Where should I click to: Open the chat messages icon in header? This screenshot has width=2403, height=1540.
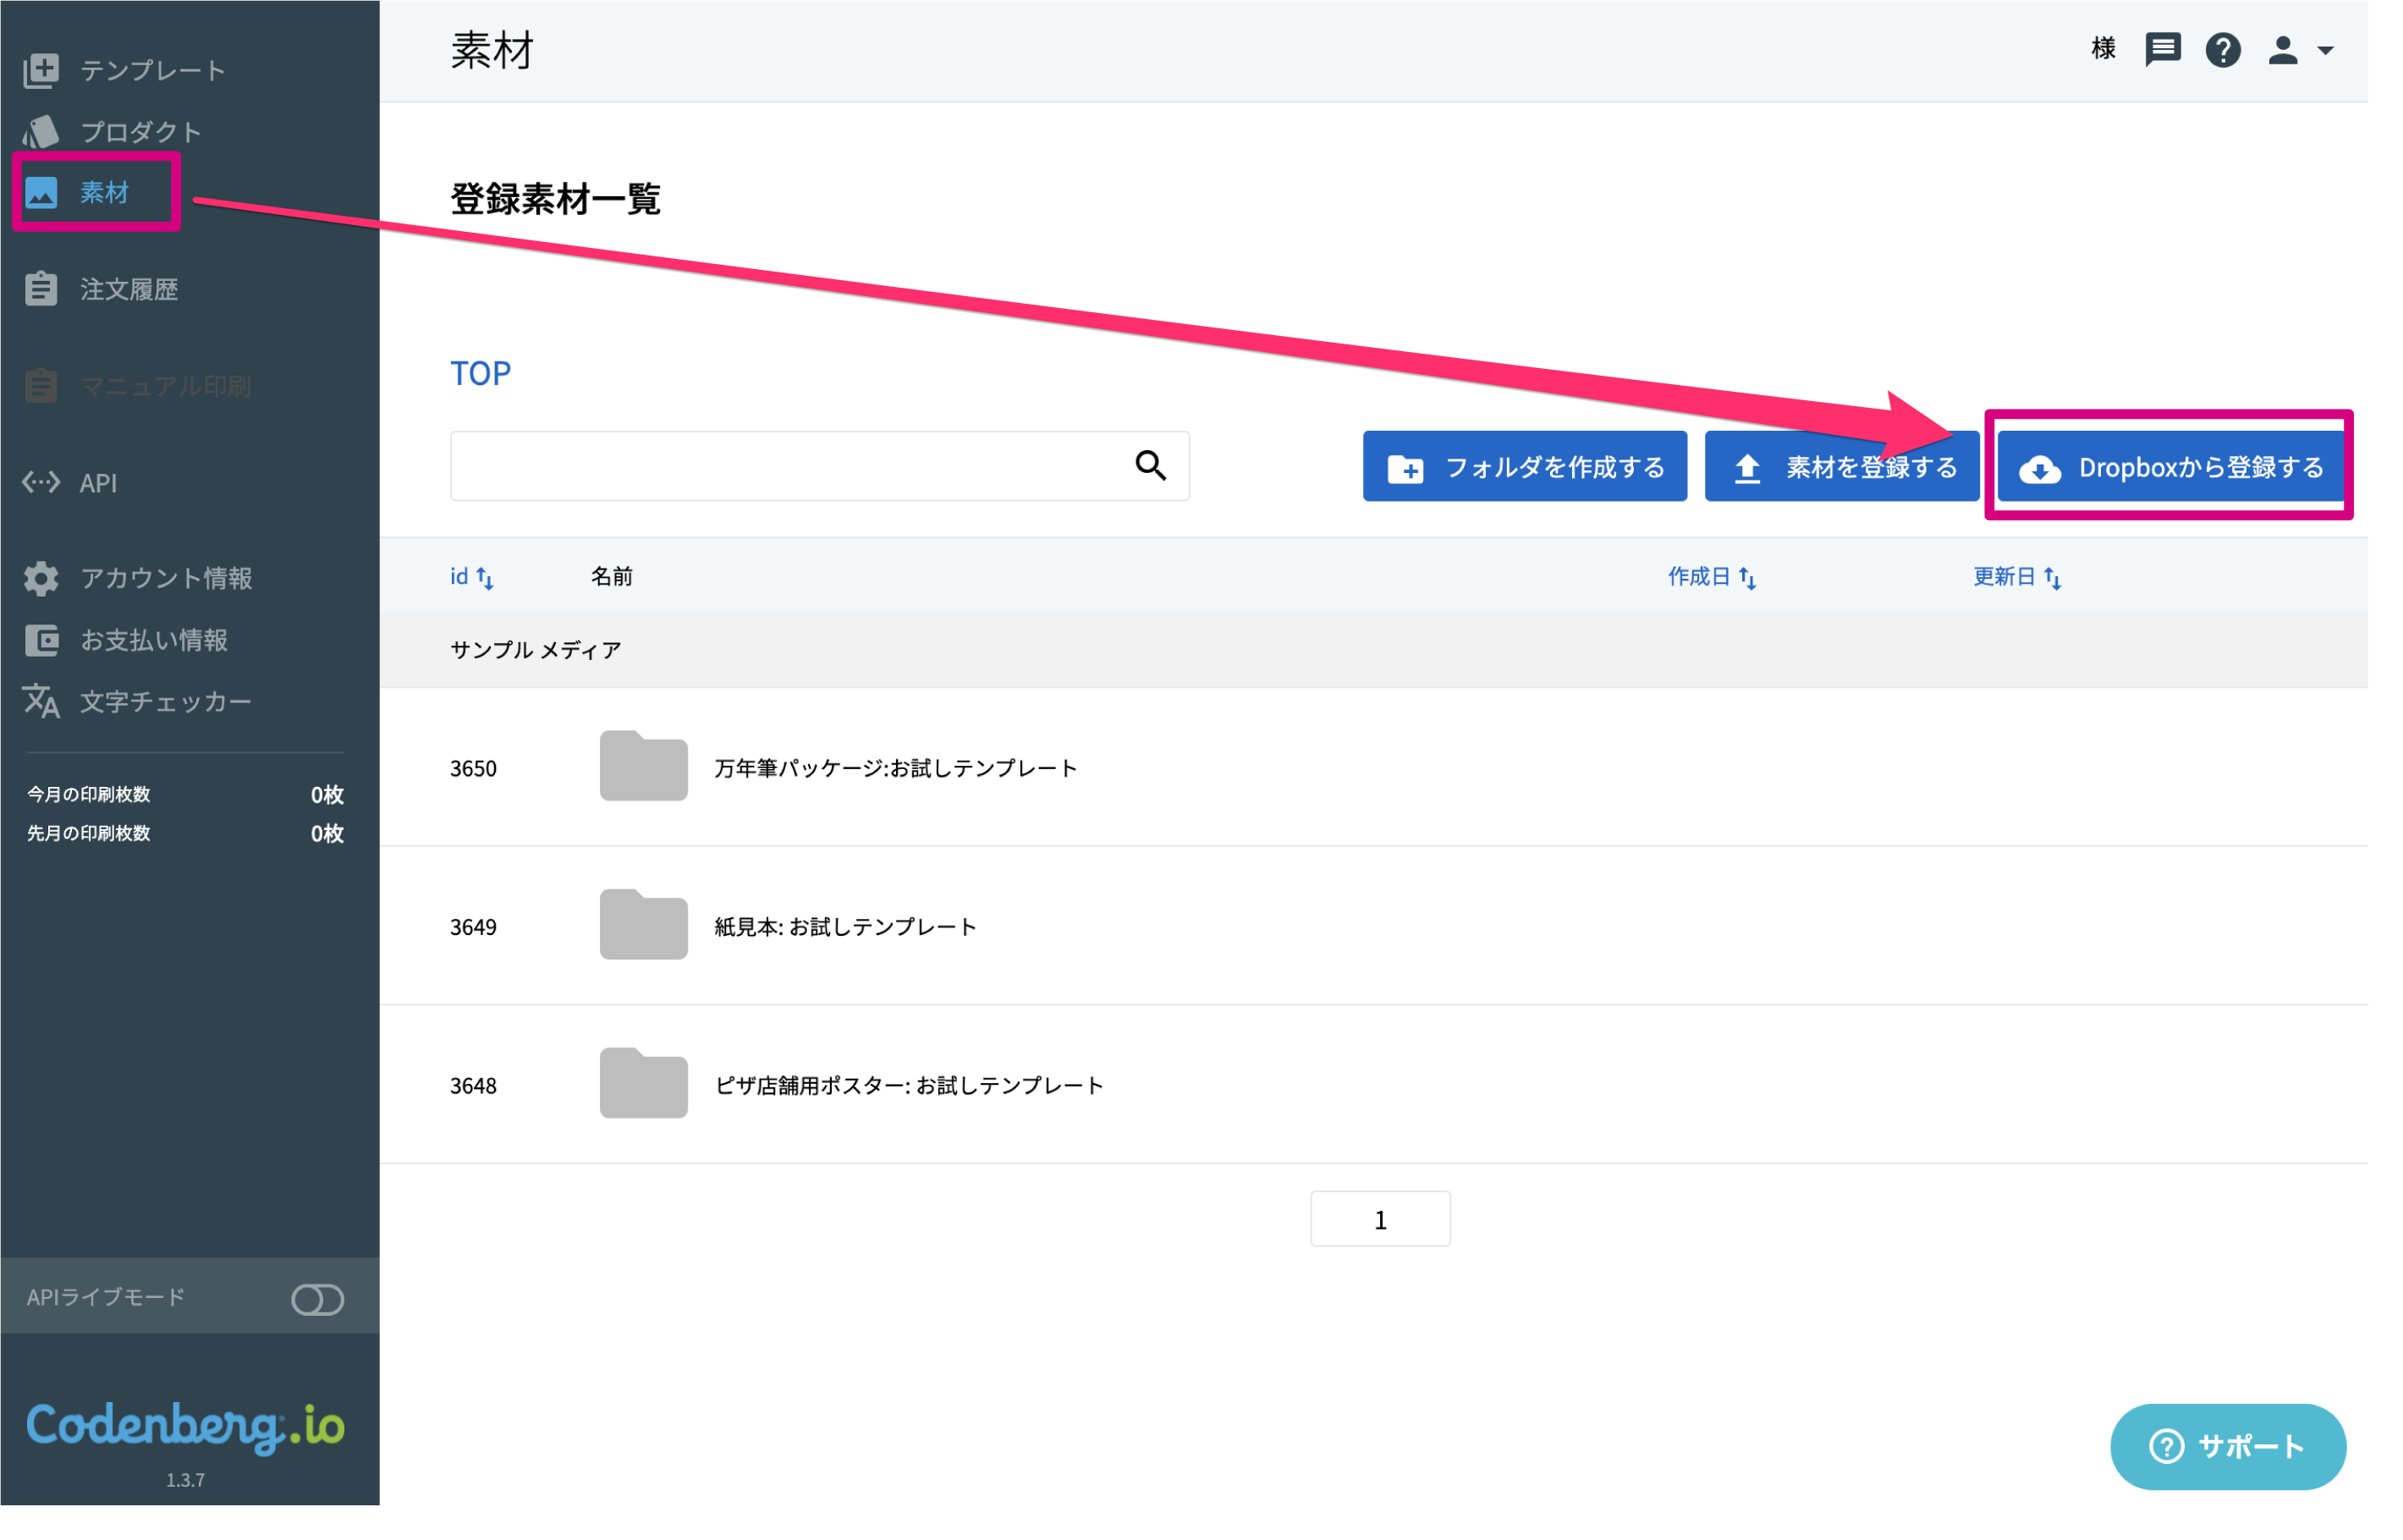pos(2161,49)
